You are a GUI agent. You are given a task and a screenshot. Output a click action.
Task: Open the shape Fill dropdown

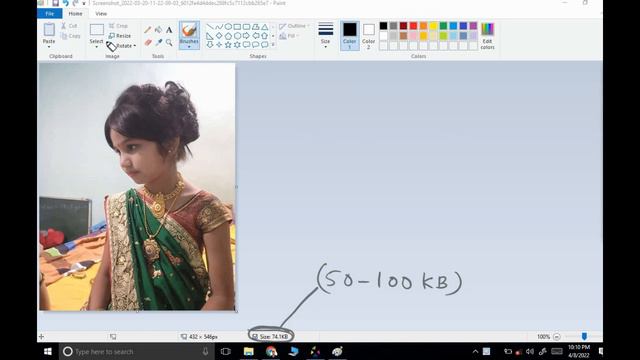[289, 36]
